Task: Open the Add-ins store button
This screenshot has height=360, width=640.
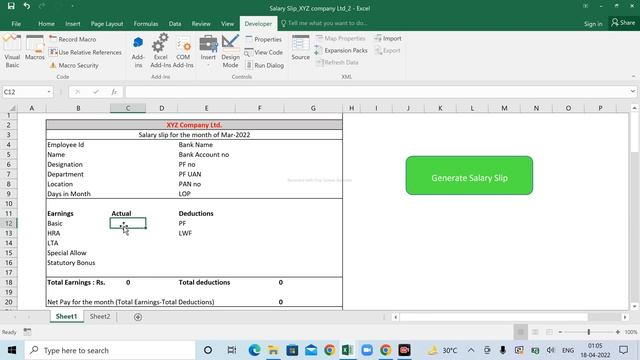Action: pyautogui.click(x=138, y=51)
